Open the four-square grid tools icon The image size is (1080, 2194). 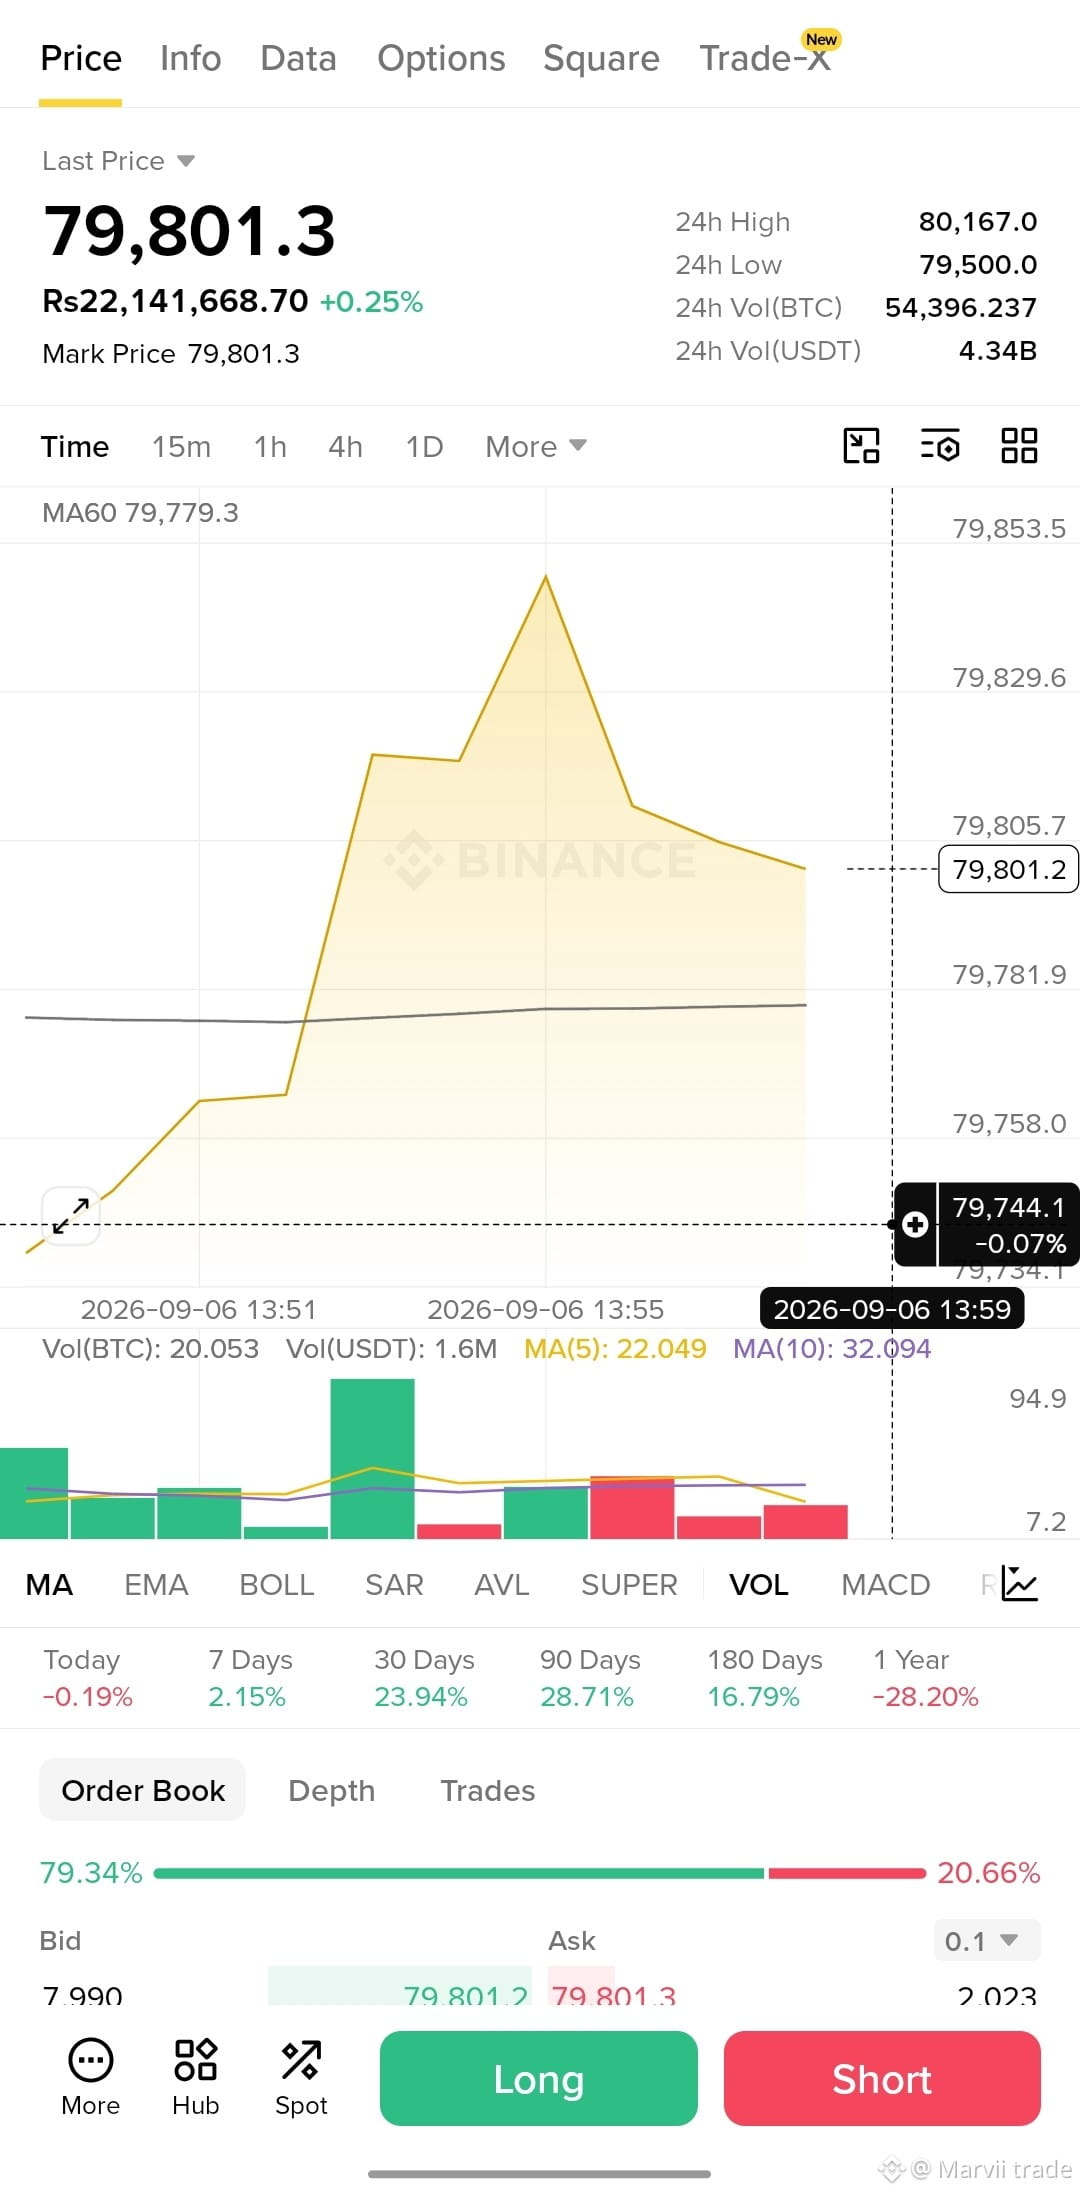(x=1019, y=446)
